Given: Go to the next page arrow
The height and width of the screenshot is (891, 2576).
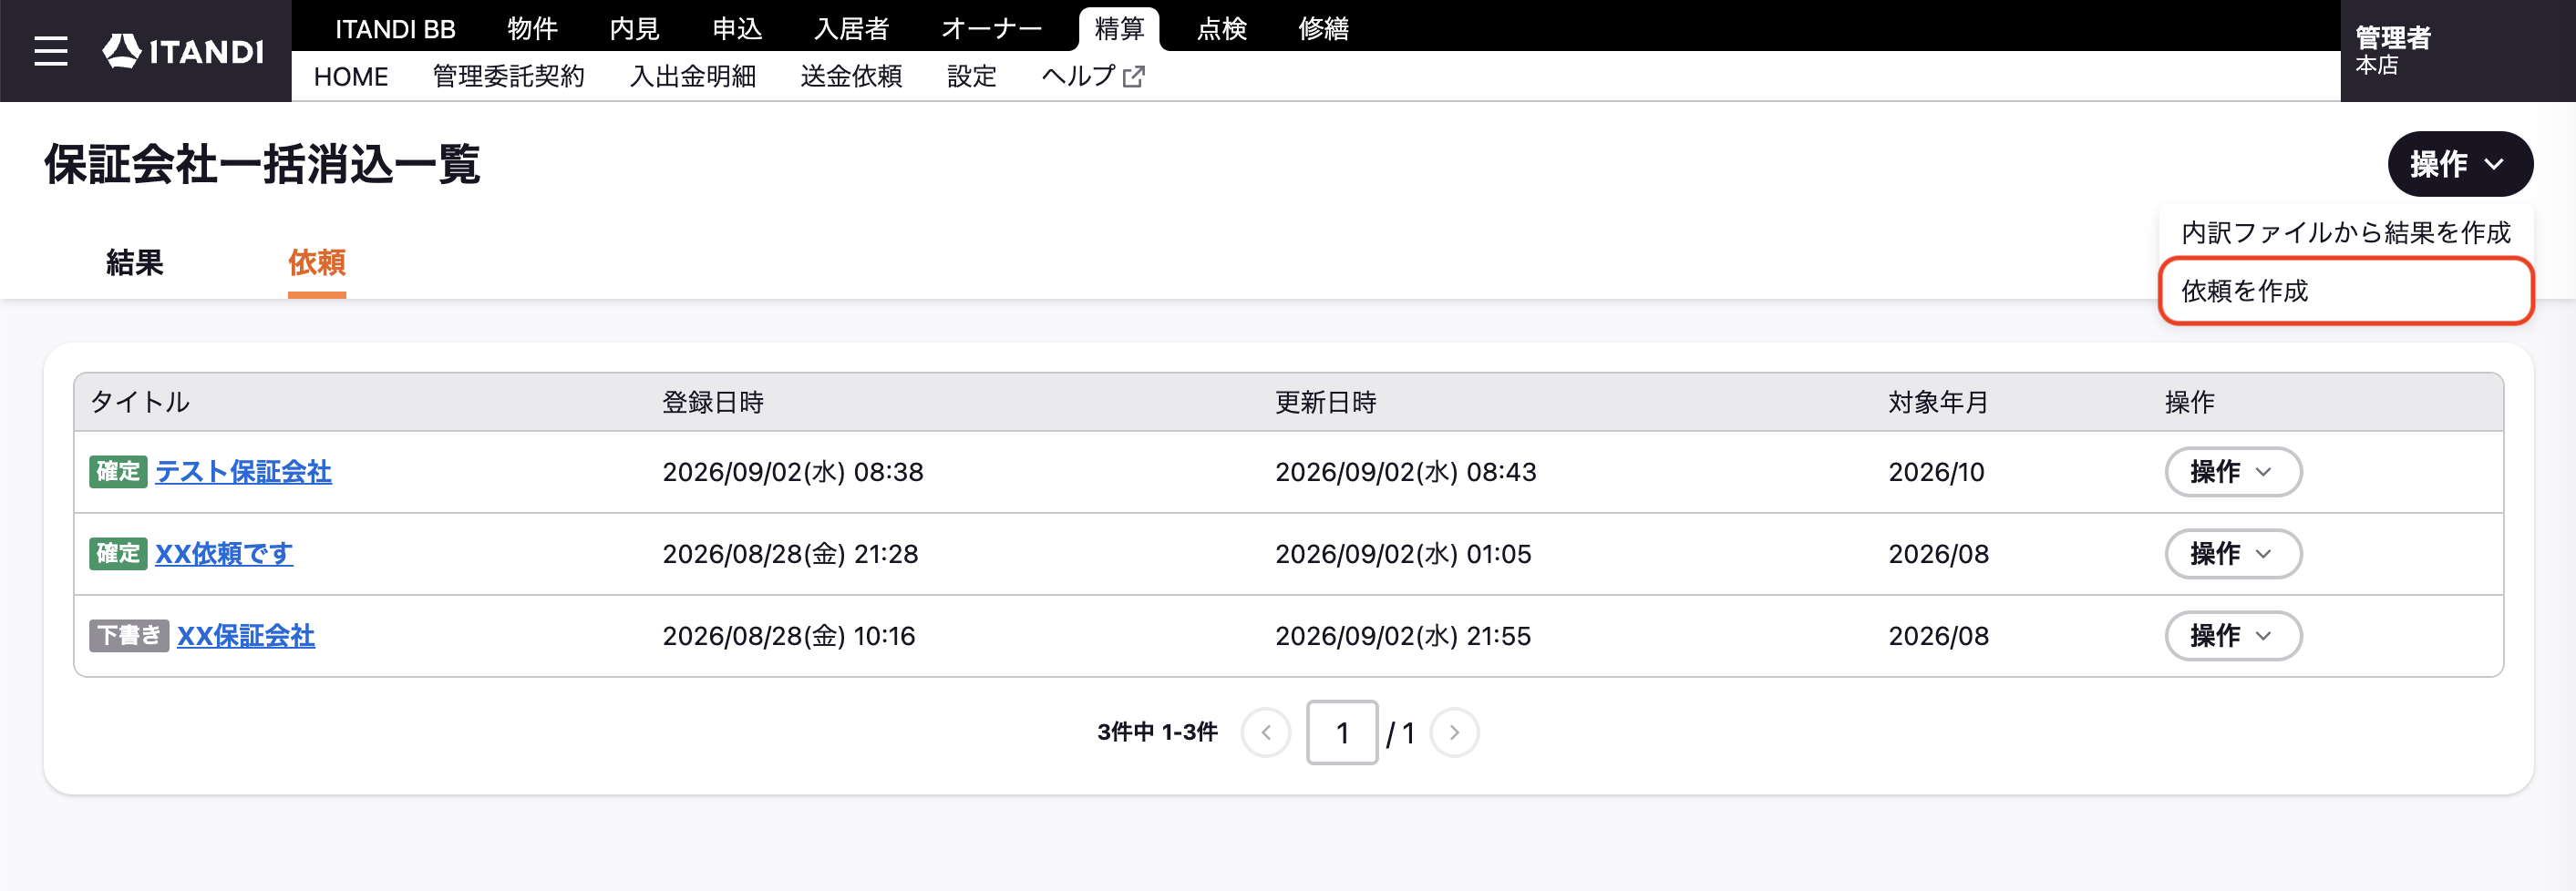Looking at the screenshot, I should coord(1454,733).
